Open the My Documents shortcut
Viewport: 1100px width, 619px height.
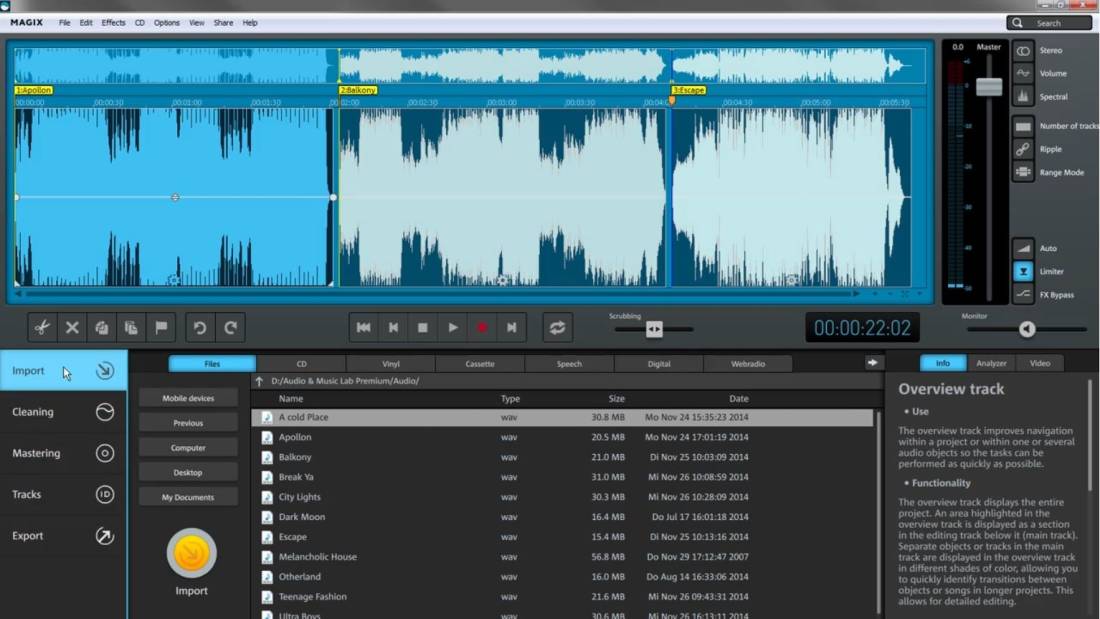[x=187, y=496]
